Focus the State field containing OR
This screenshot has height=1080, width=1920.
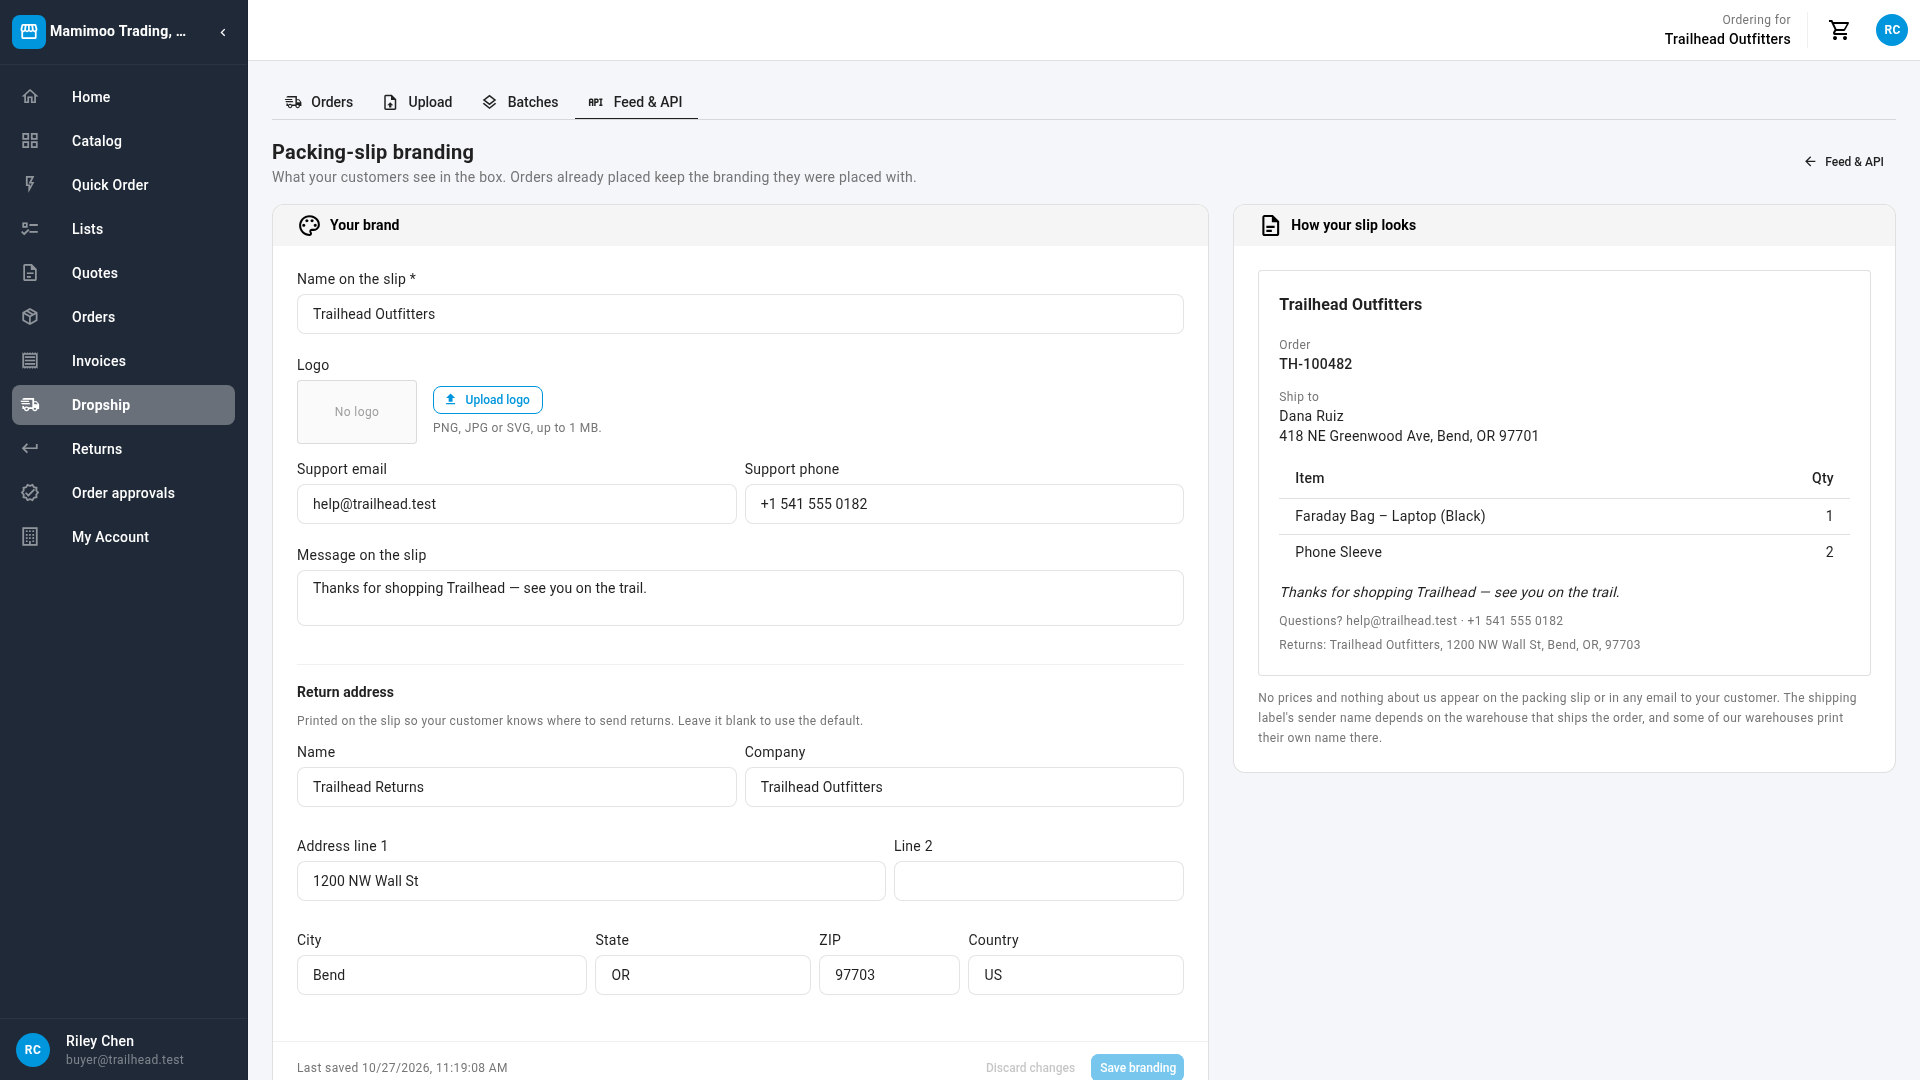click(703, 975)
